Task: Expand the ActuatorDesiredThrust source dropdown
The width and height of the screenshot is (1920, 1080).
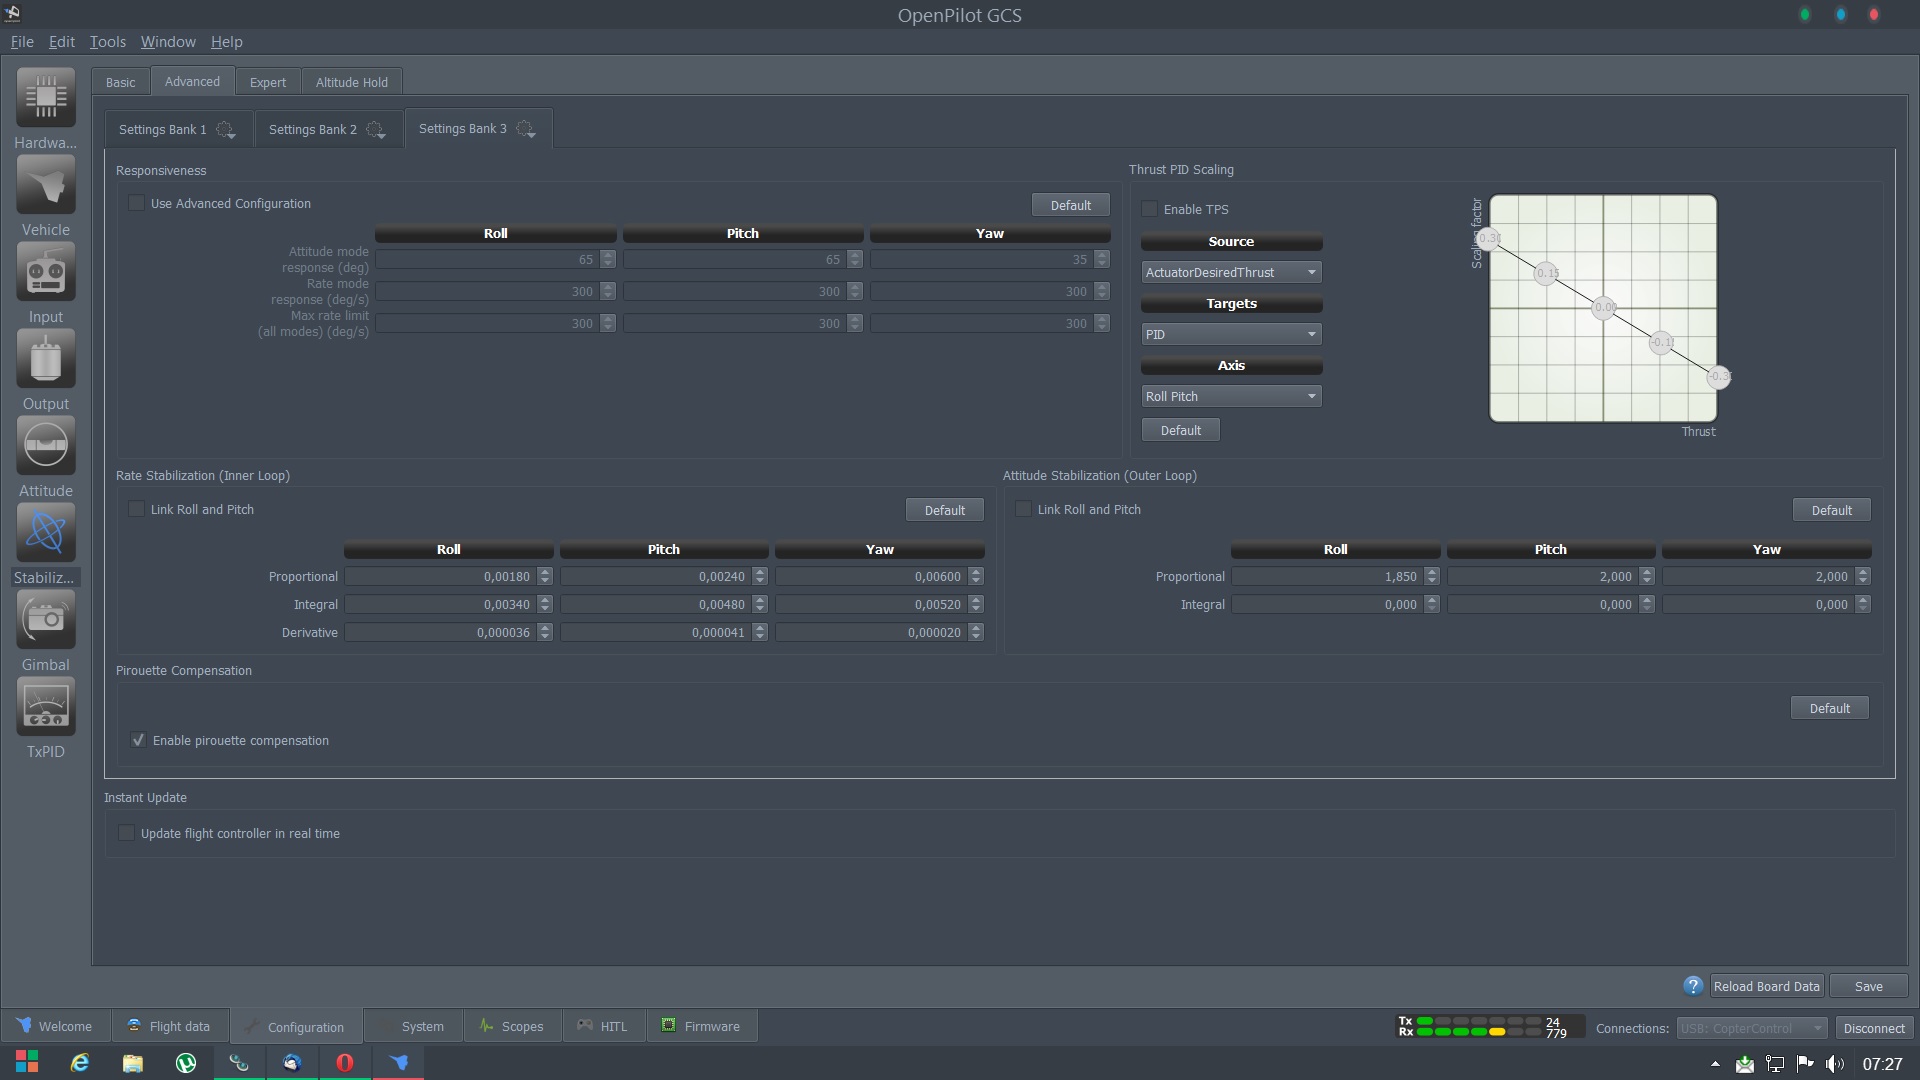Action: tap(1231, 272)
